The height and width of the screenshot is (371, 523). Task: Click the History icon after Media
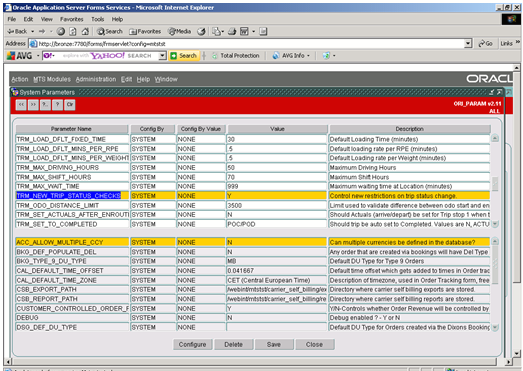[201, 31]
